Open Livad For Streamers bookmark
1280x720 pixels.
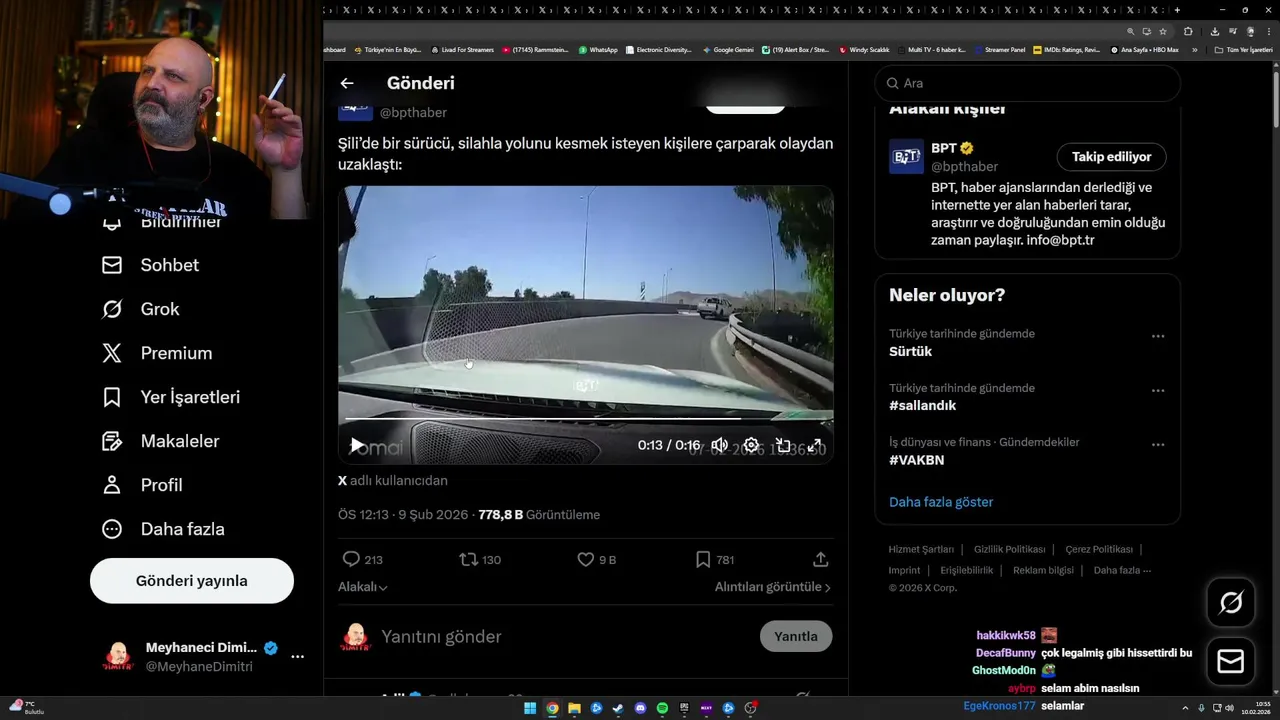[462, 49]
